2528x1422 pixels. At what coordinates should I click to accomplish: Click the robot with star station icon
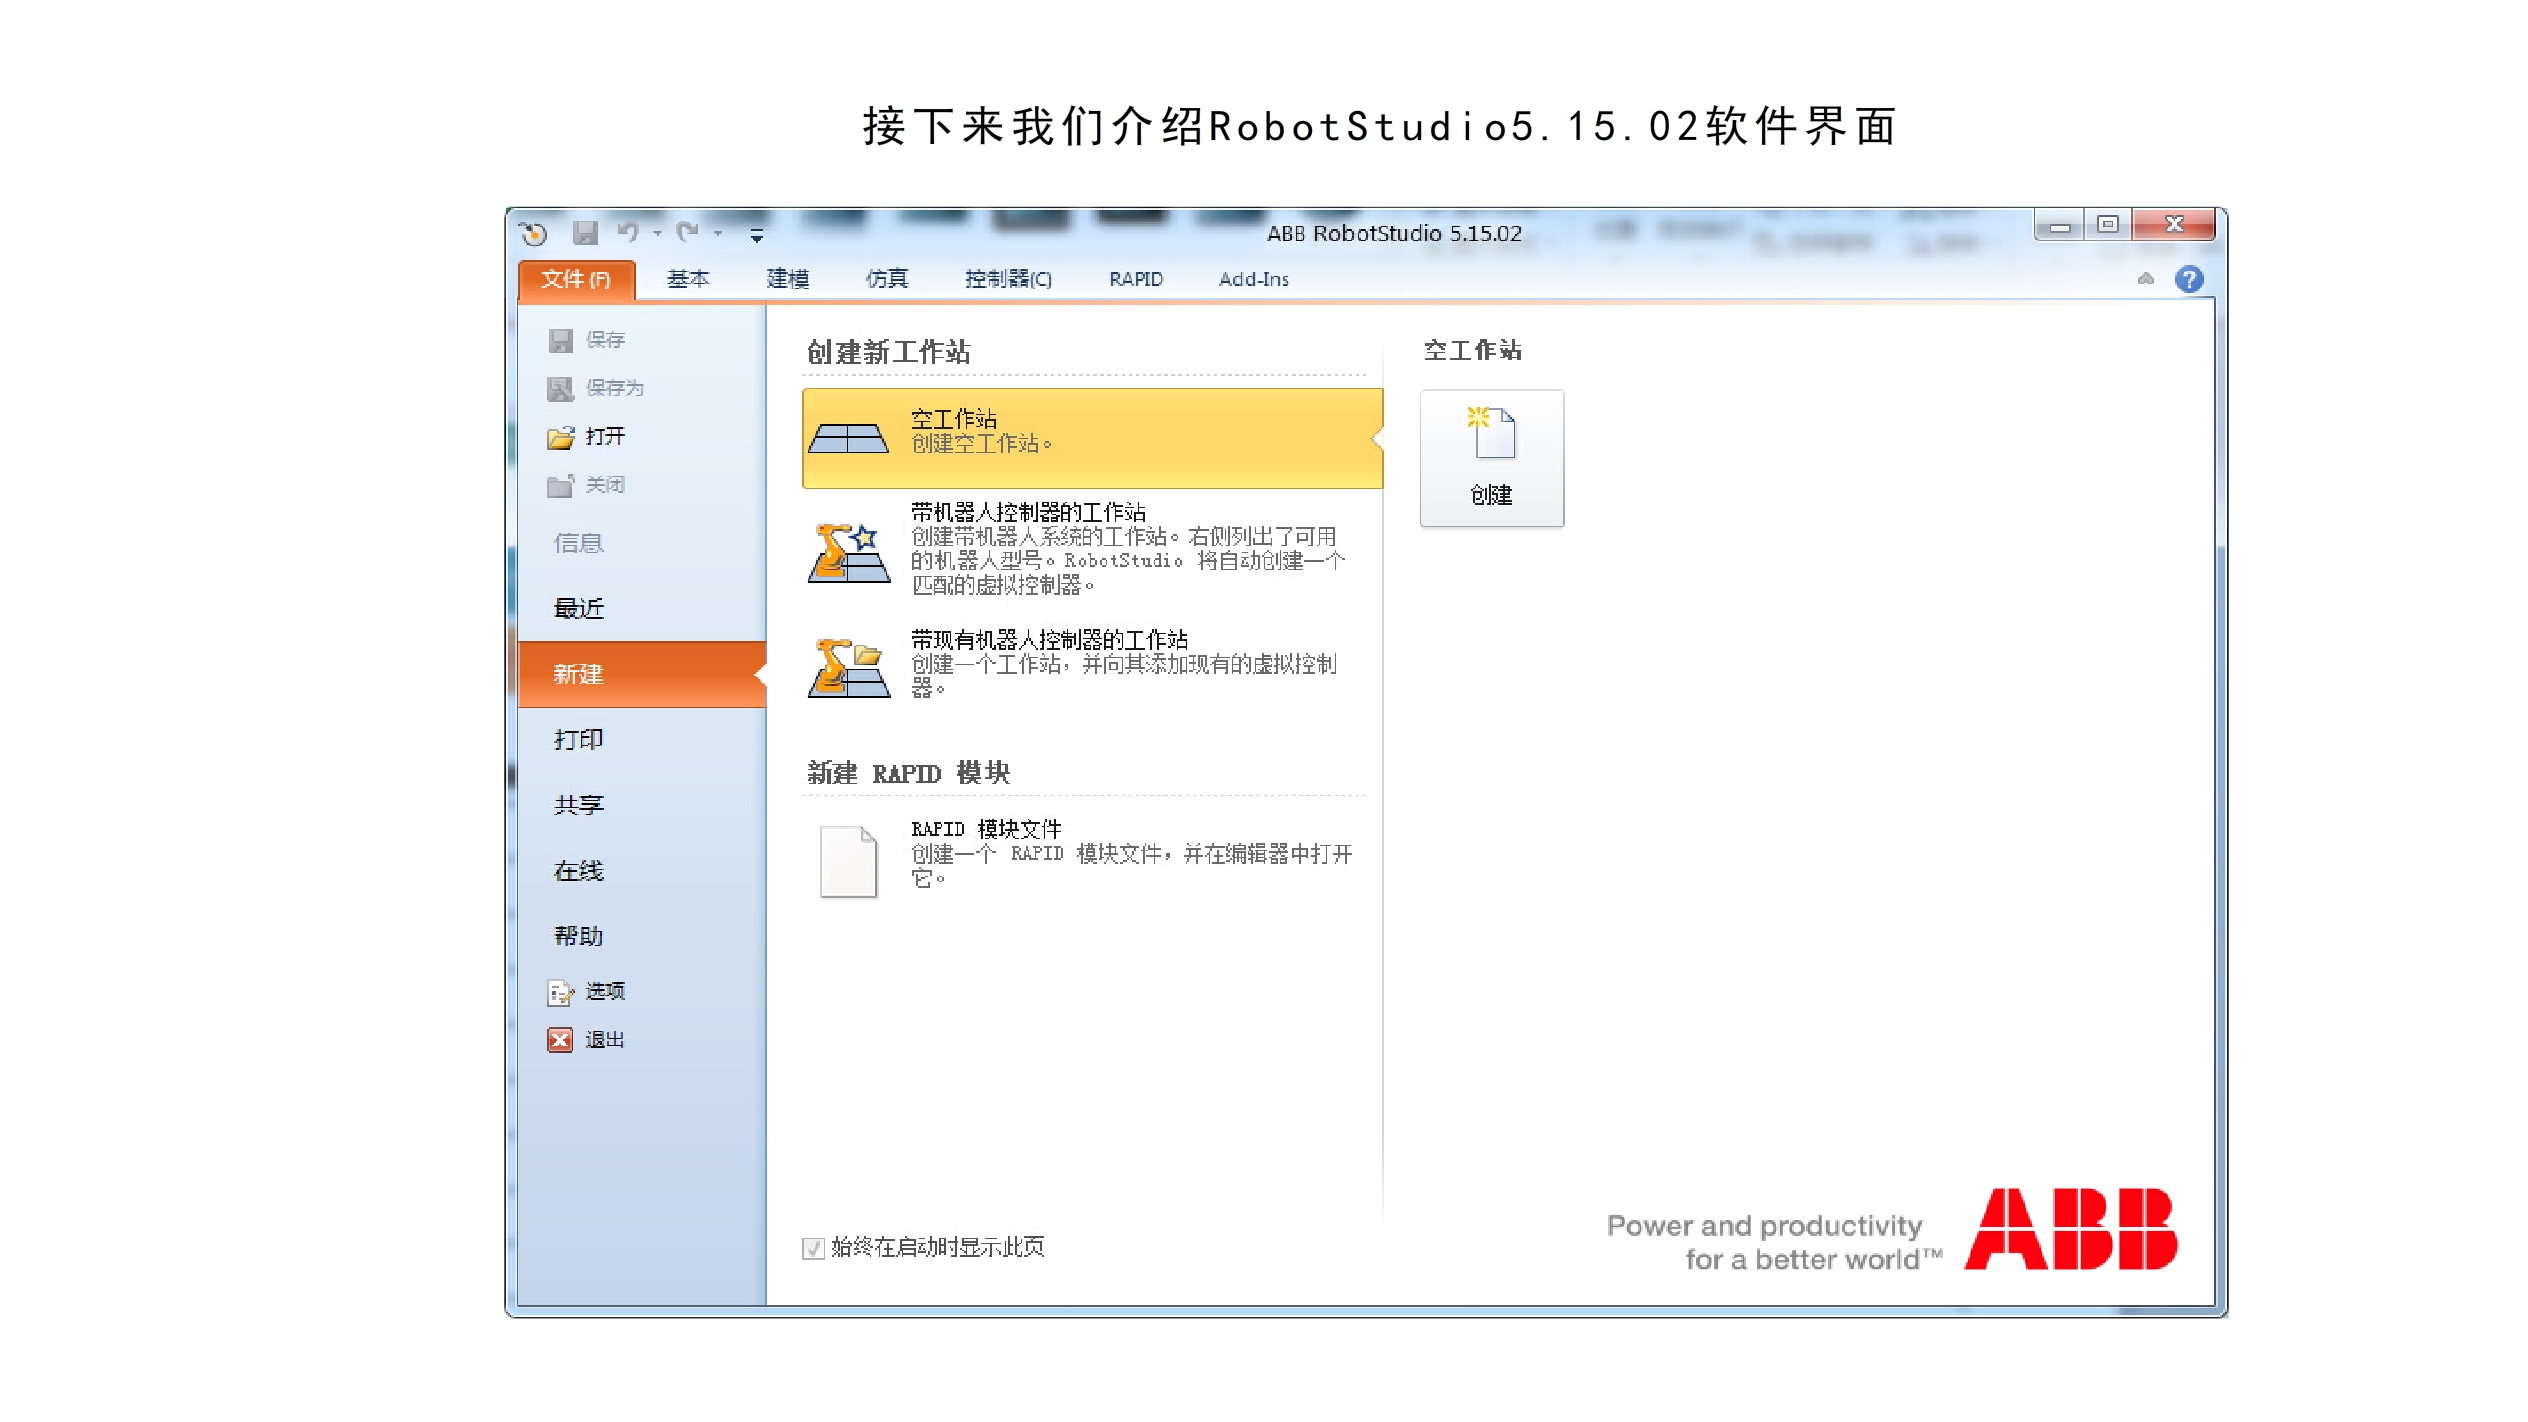tap(848, 552)
